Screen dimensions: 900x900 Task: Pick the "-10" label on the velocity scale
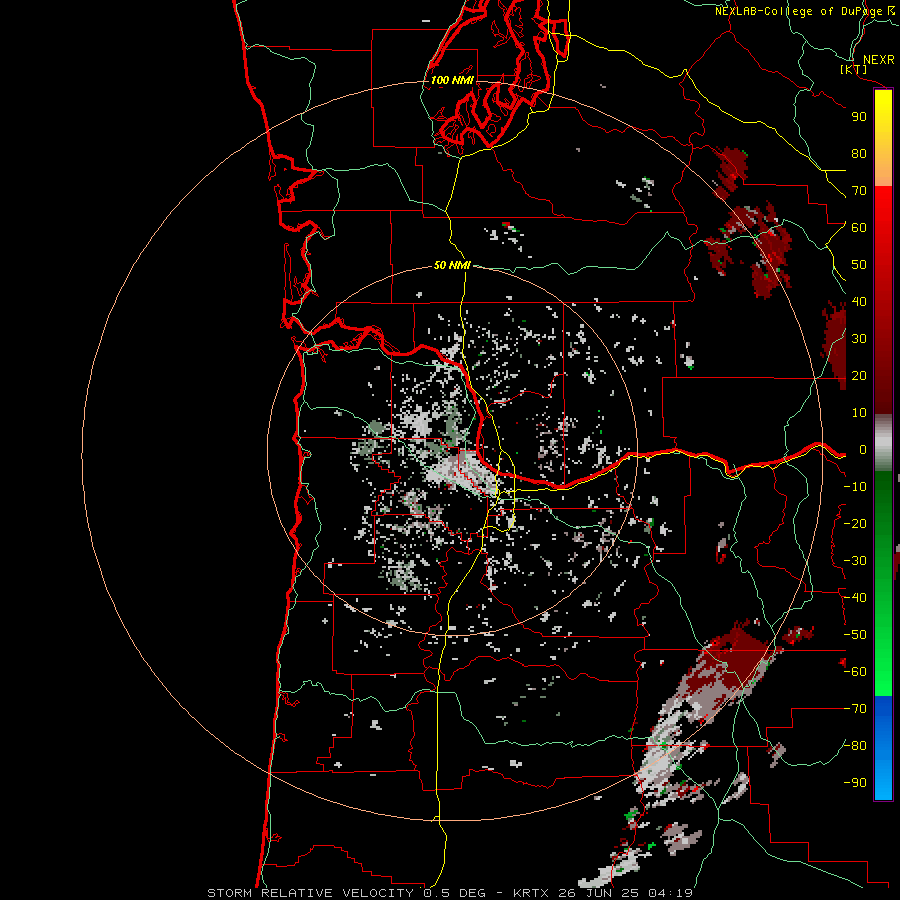point(855,487)
